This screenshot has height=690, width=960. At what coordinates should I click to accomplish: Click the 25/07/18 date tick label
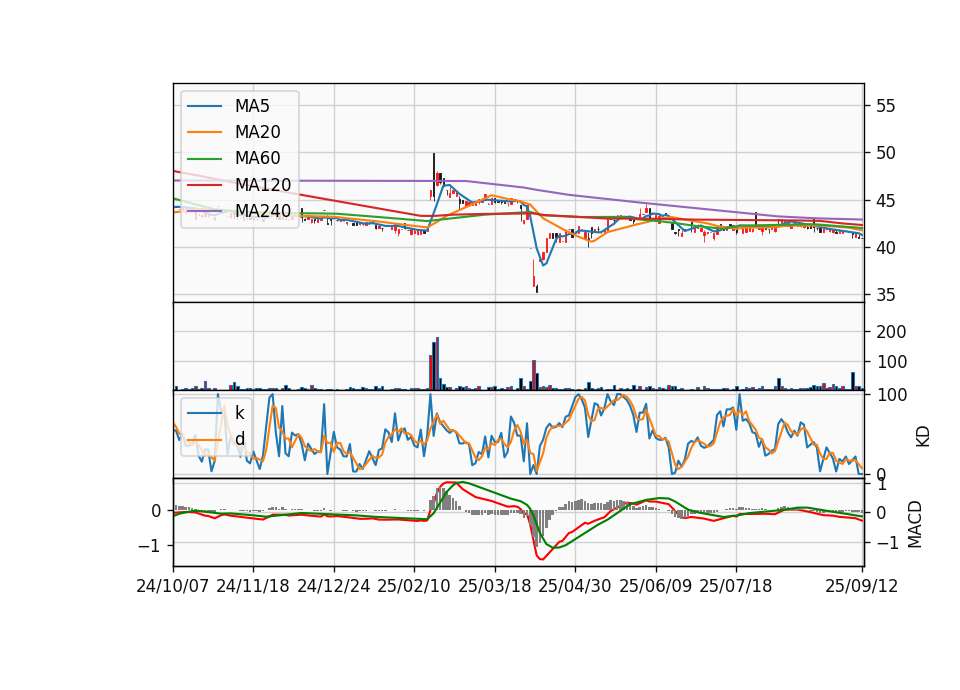pos(736,586)
